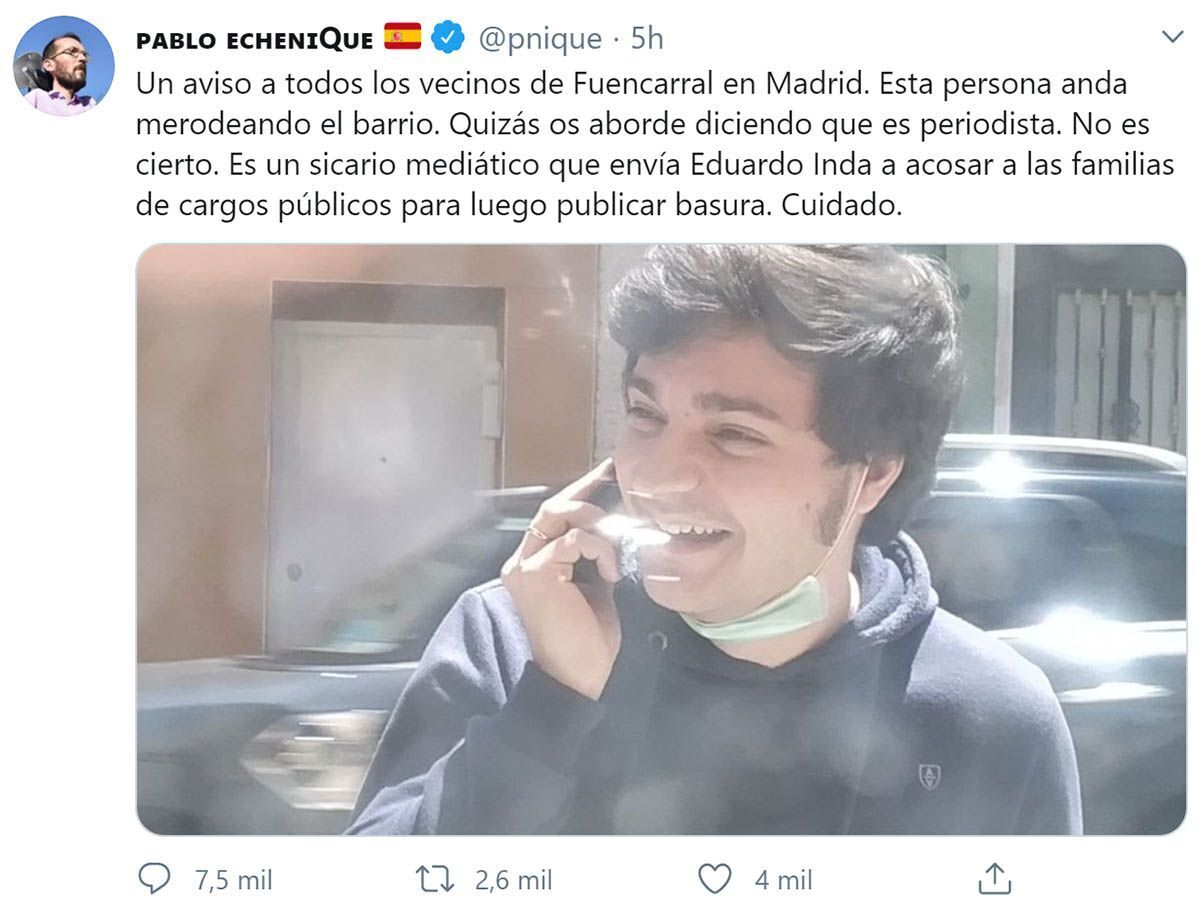Like the tweet with the heart icon

tap(714, 879)
